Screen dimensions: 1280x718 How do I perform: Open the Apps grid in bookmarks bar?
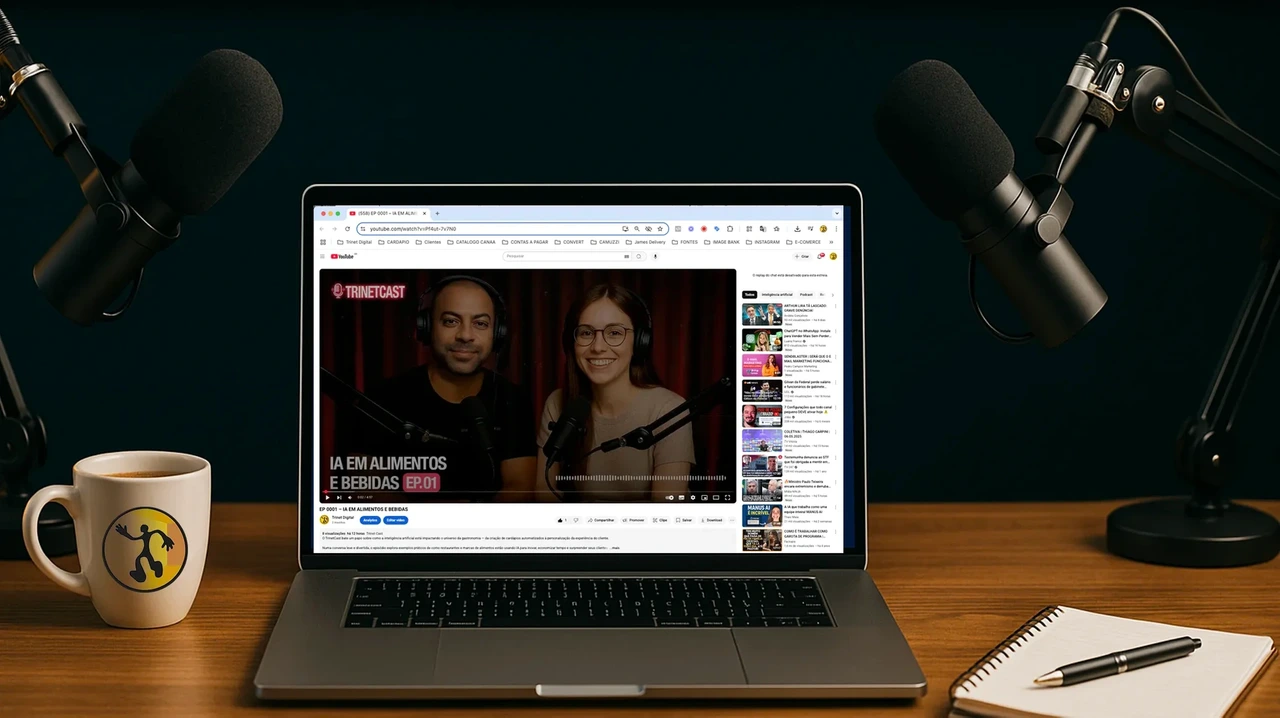(323, 242)
